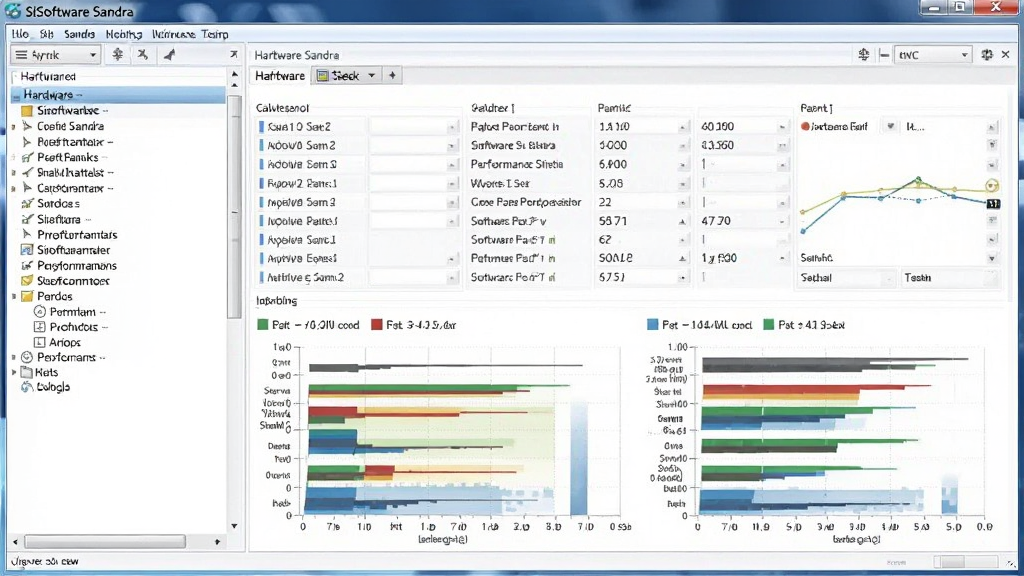Select the Perfonnamans tree item
The width and height of the screenshot is (1024, 576).
77,266
